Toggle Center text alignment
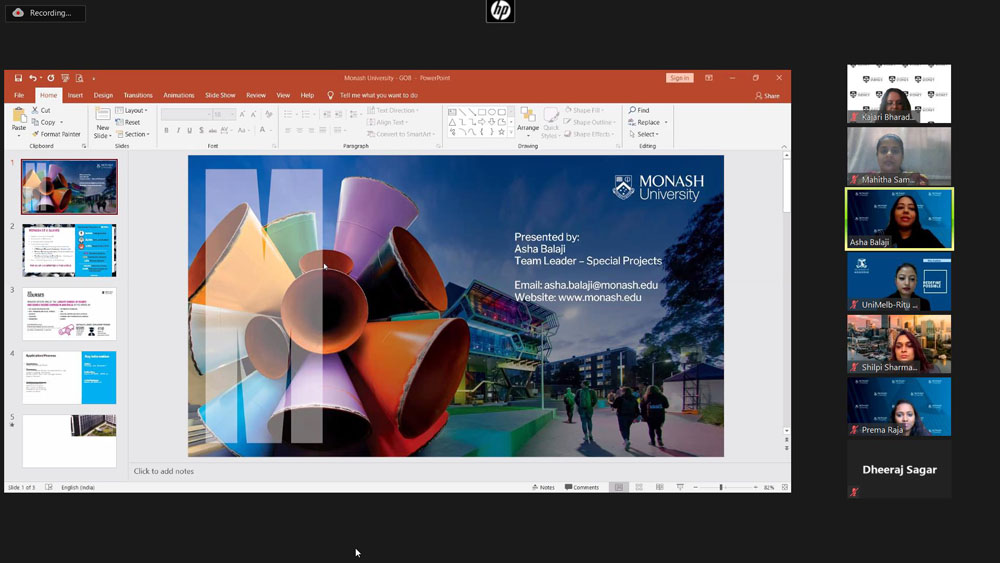Viewport: 1000px width, 563px height. tap(299, 130)
